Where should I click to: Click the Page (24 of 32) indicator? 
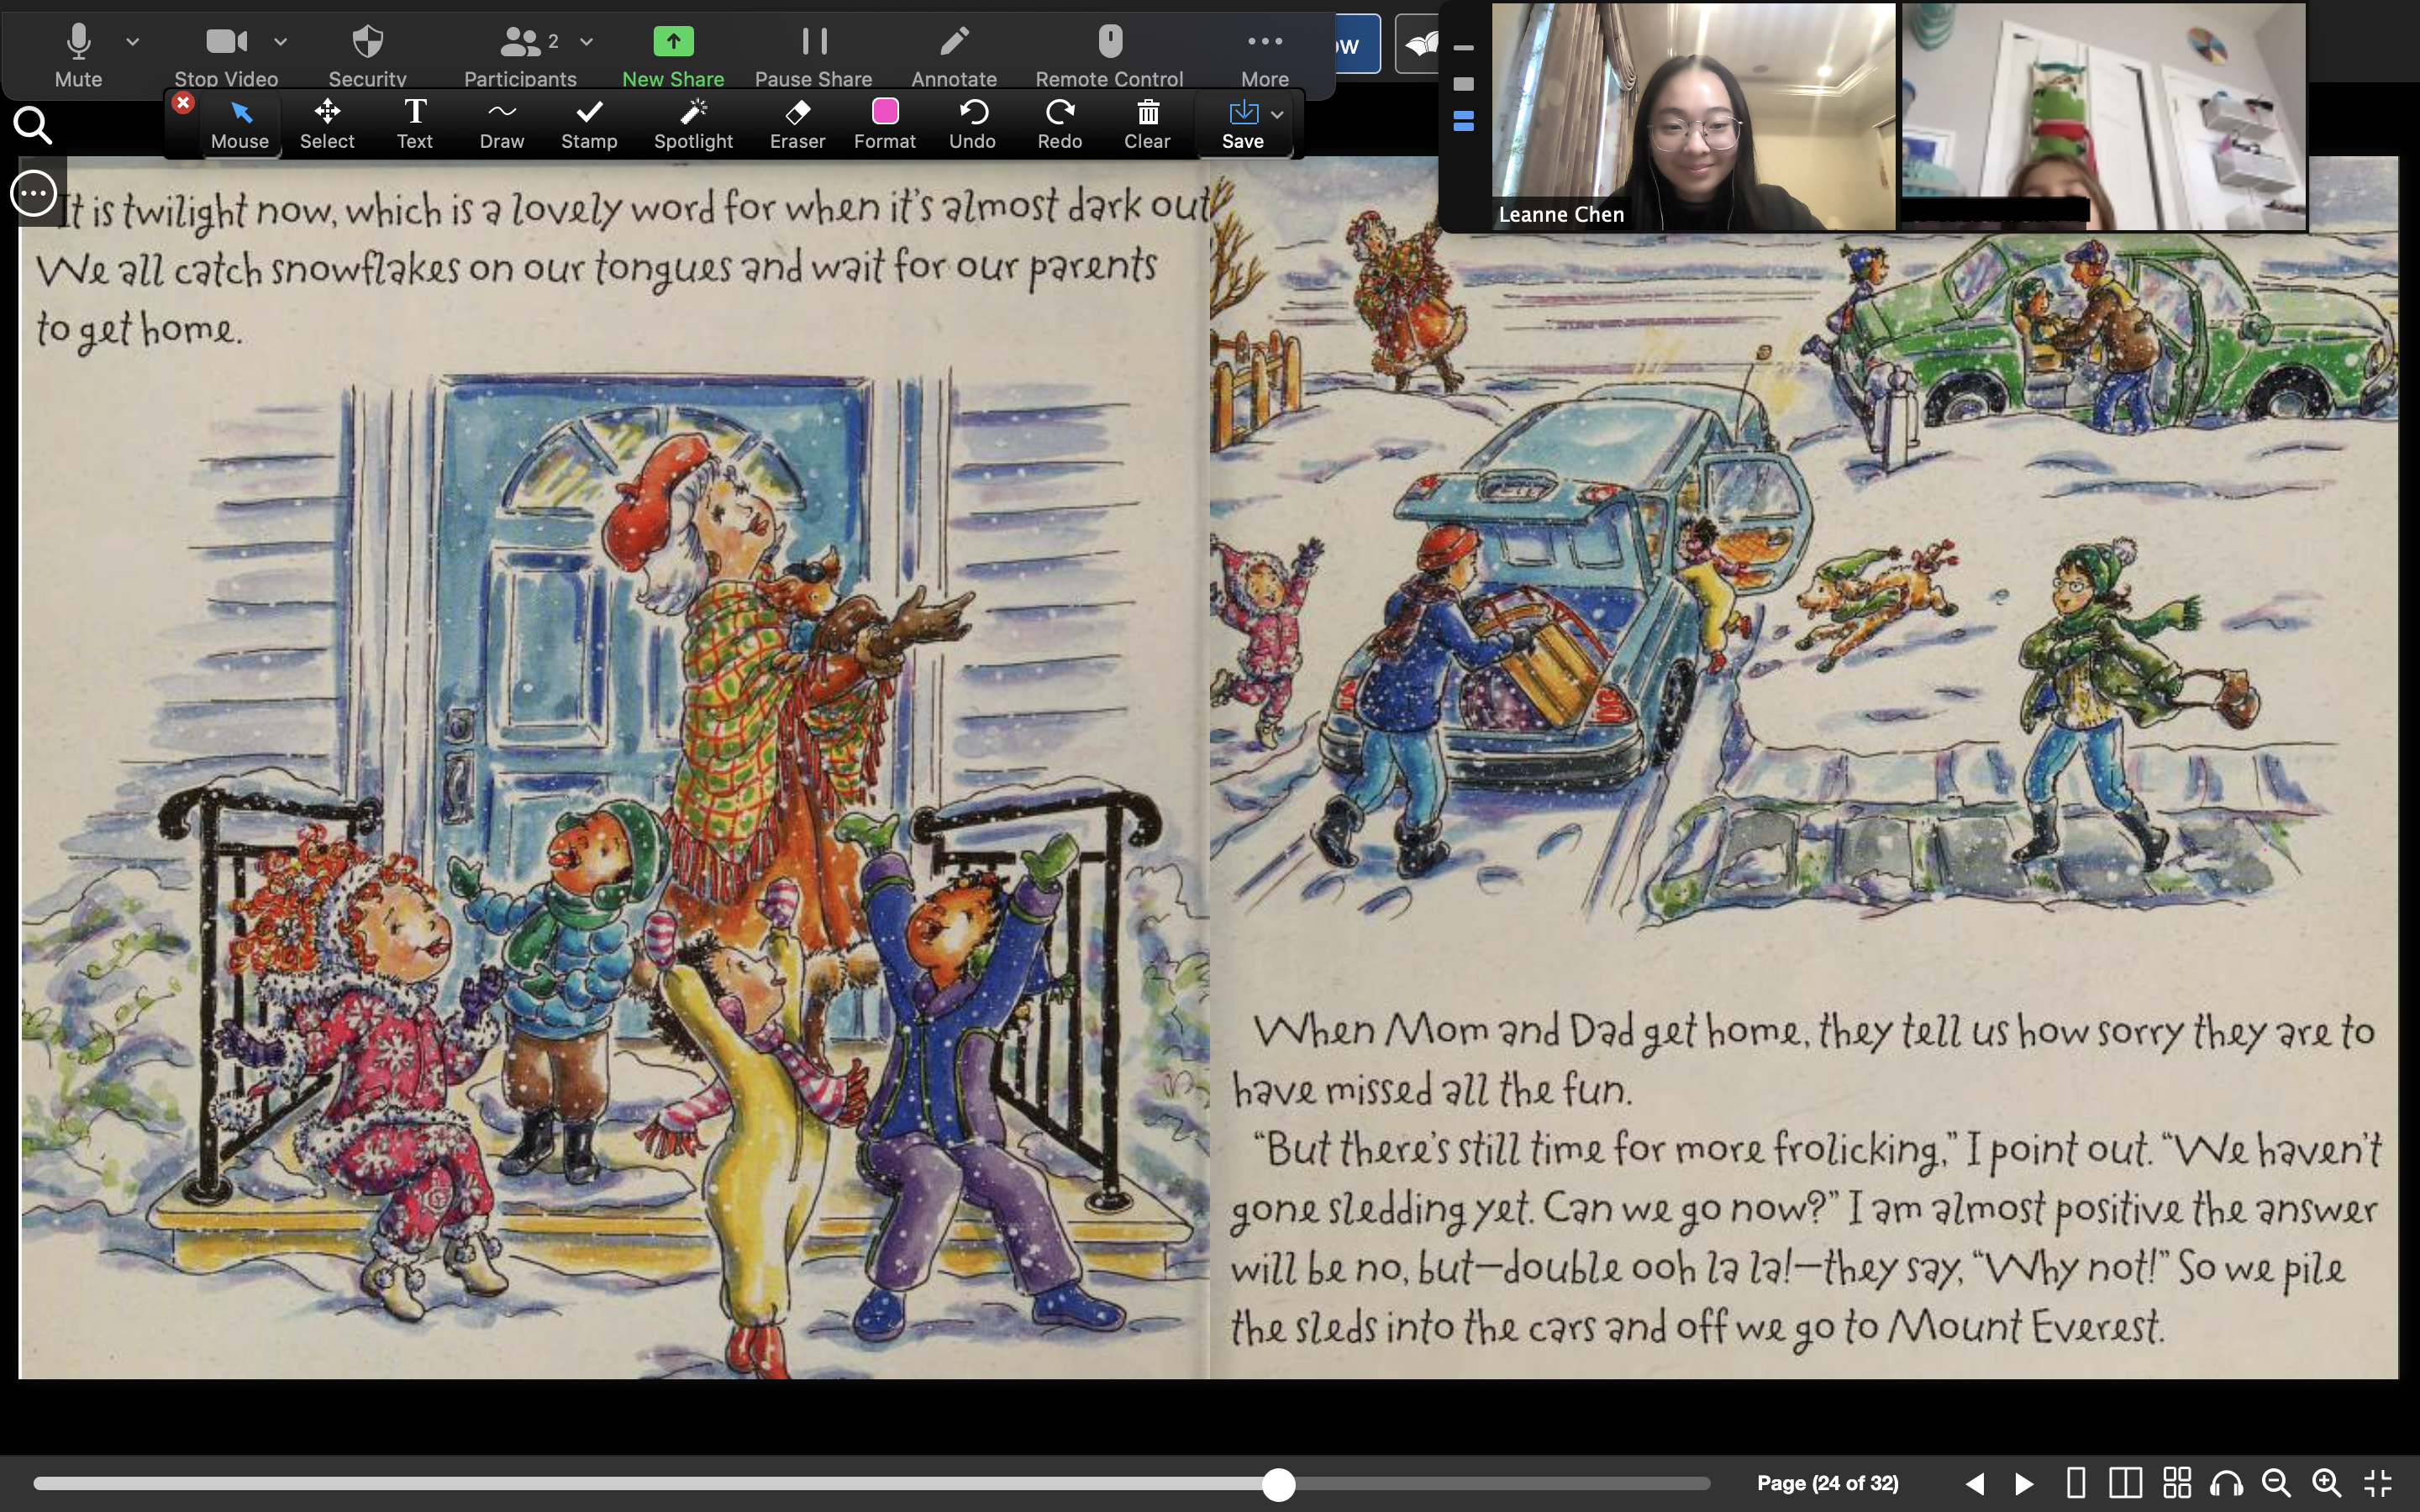1827,1483
